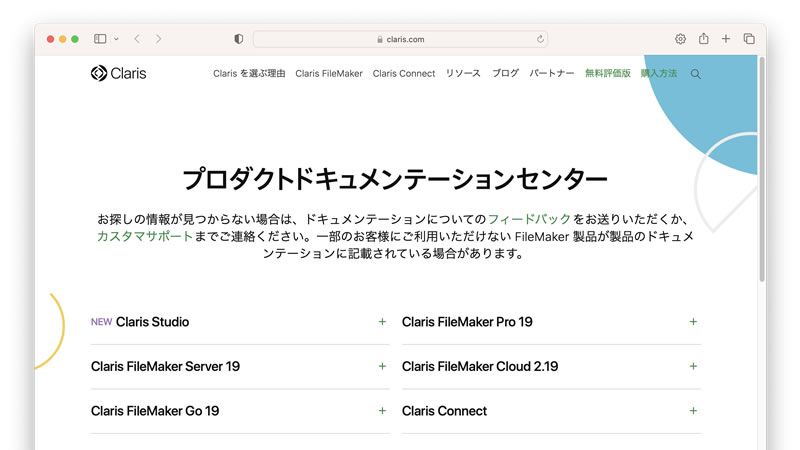Image resolution: width=800 pixels, height=450 pixels.
Task: Click the green full-screen window button
Action: (x=74, y=39)
